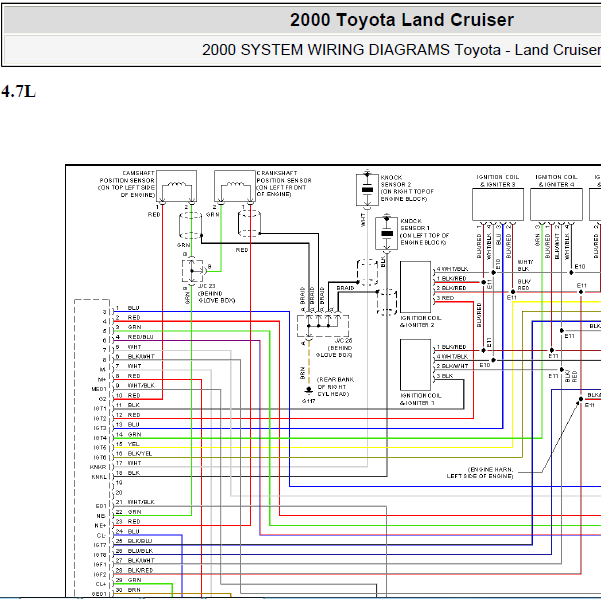This screenshot has height=599, width=601.
Task: Click pin '22 GRN' on the connector
Action: pyautogui.click(x=128, y=512)
